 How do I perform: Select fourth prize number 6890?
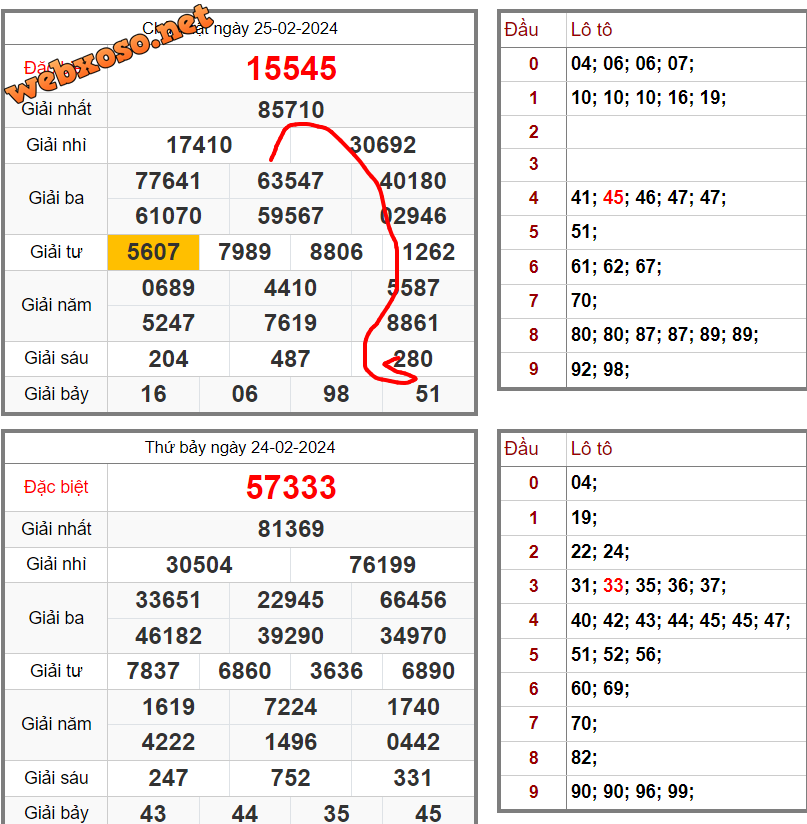coord(428,671)
